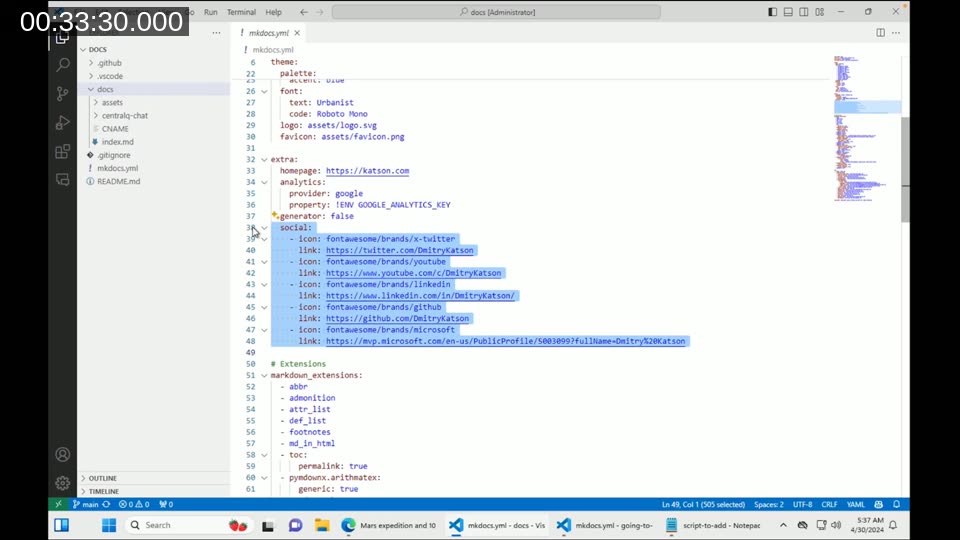Follow the github.com/DmitryKatson link
This screenshot has height=540, width=960.
coord(397,318)
